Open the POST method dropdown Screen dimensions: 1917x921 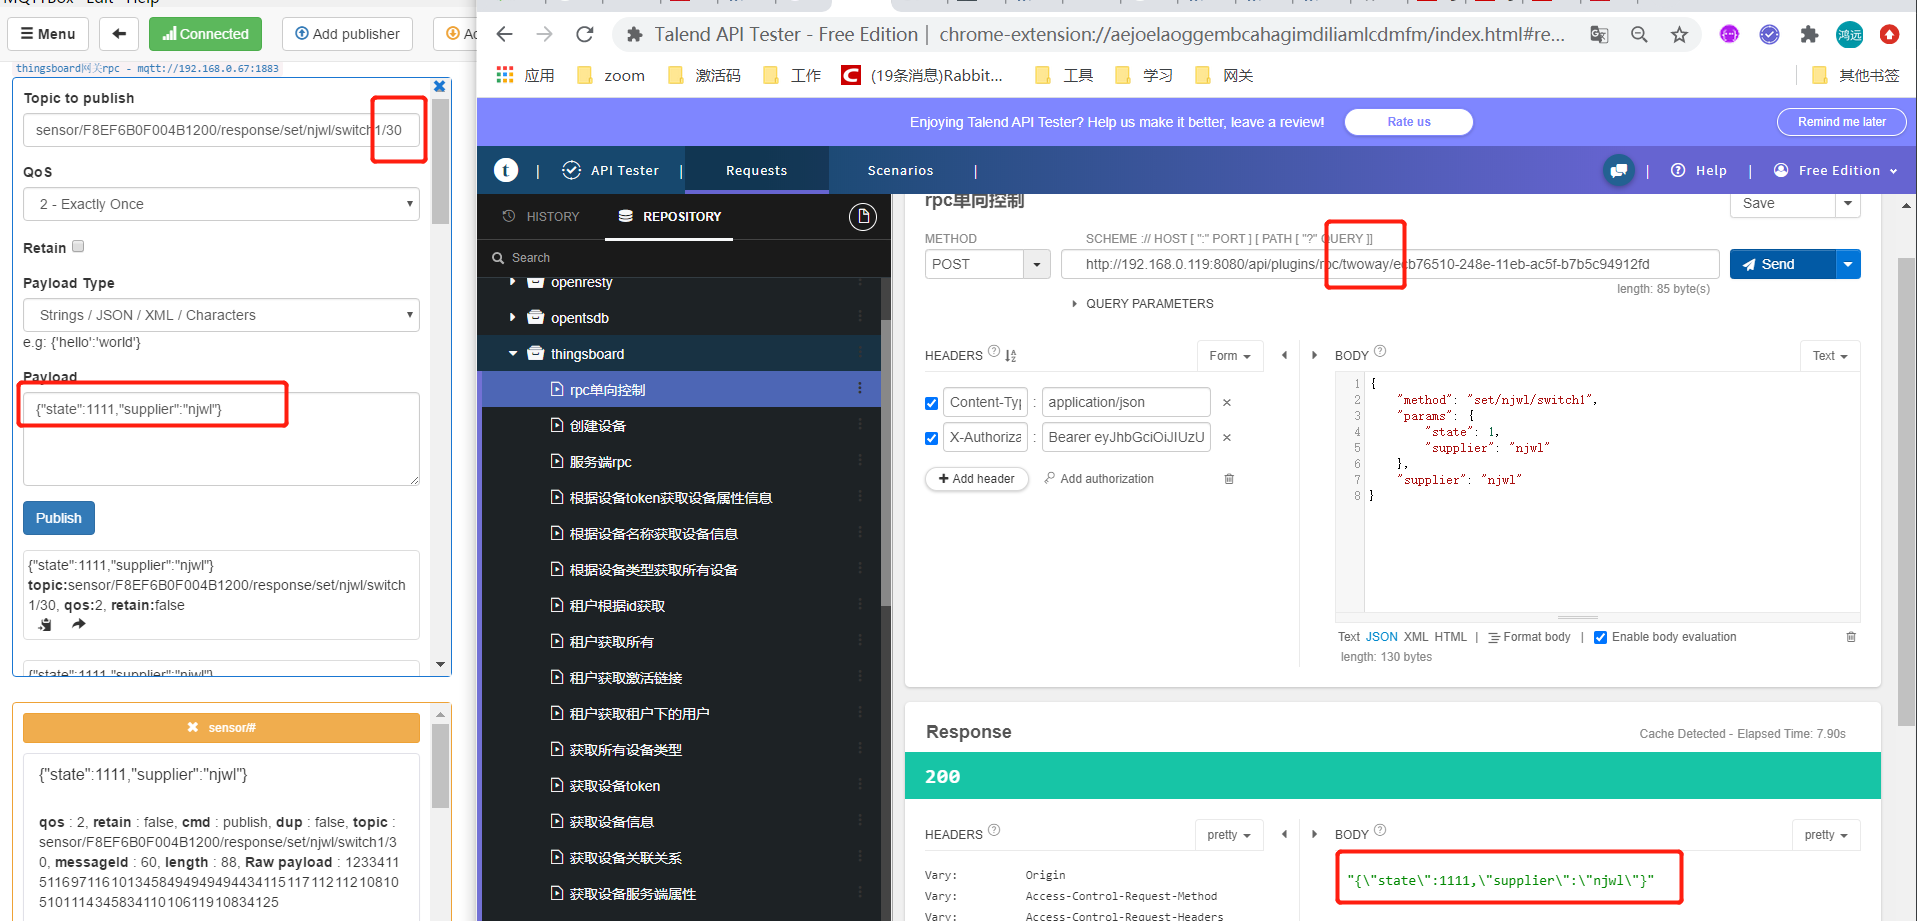tap(1034, 263)
